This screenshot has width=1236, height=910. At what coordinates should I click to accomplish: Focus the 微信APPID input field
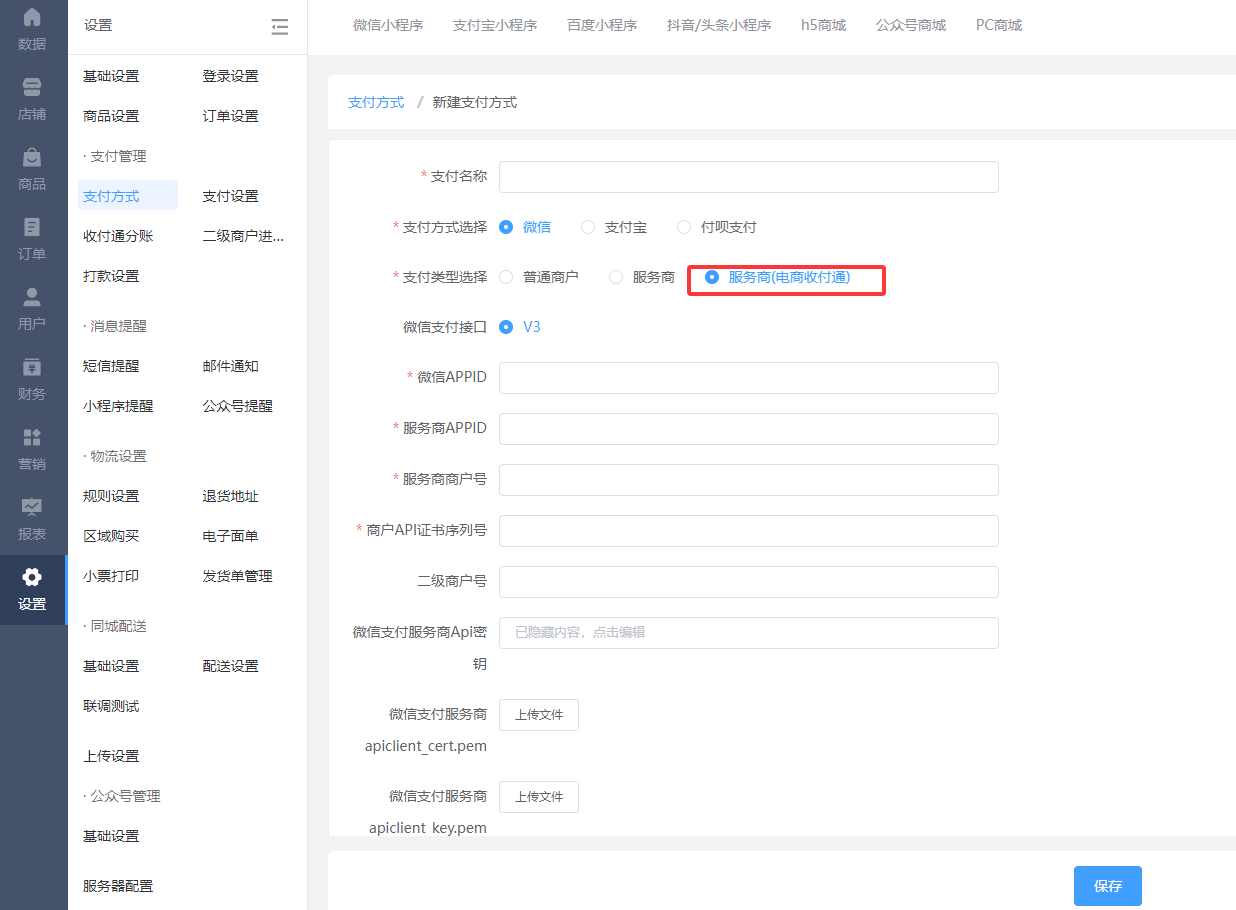[749, 377]
